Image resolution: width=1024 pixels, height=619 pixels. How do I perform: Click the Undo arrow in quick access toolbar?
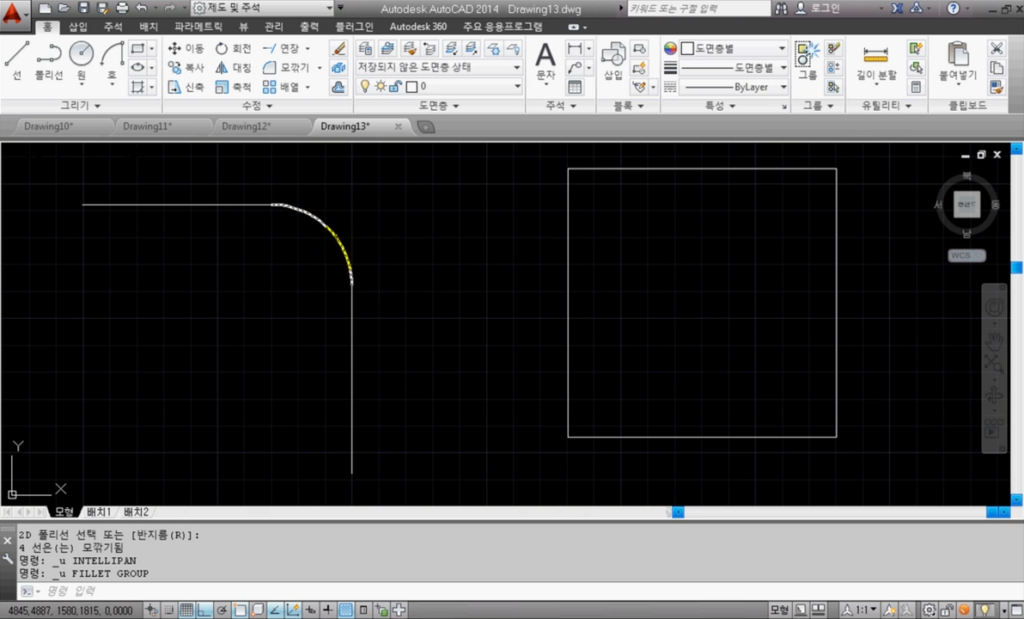pyautogui.click(x=142, y=8)
